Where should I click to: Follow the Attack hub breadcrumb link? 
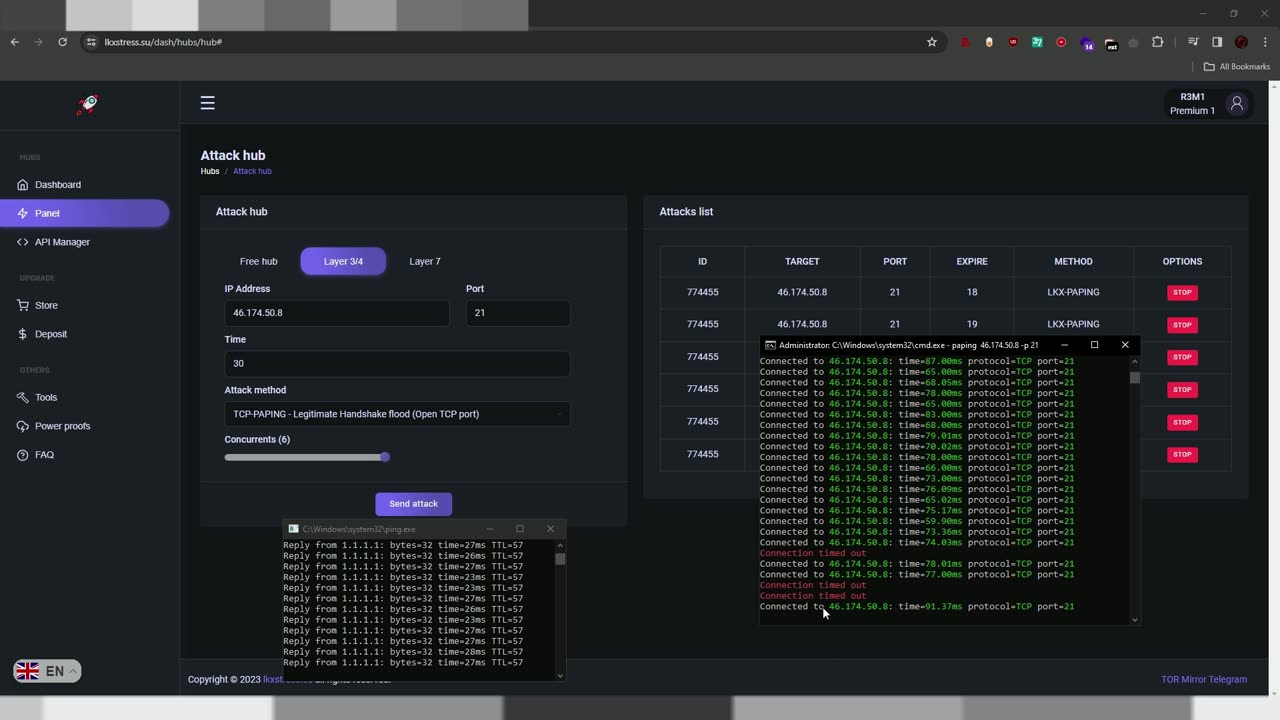click(x=252, y=171)
